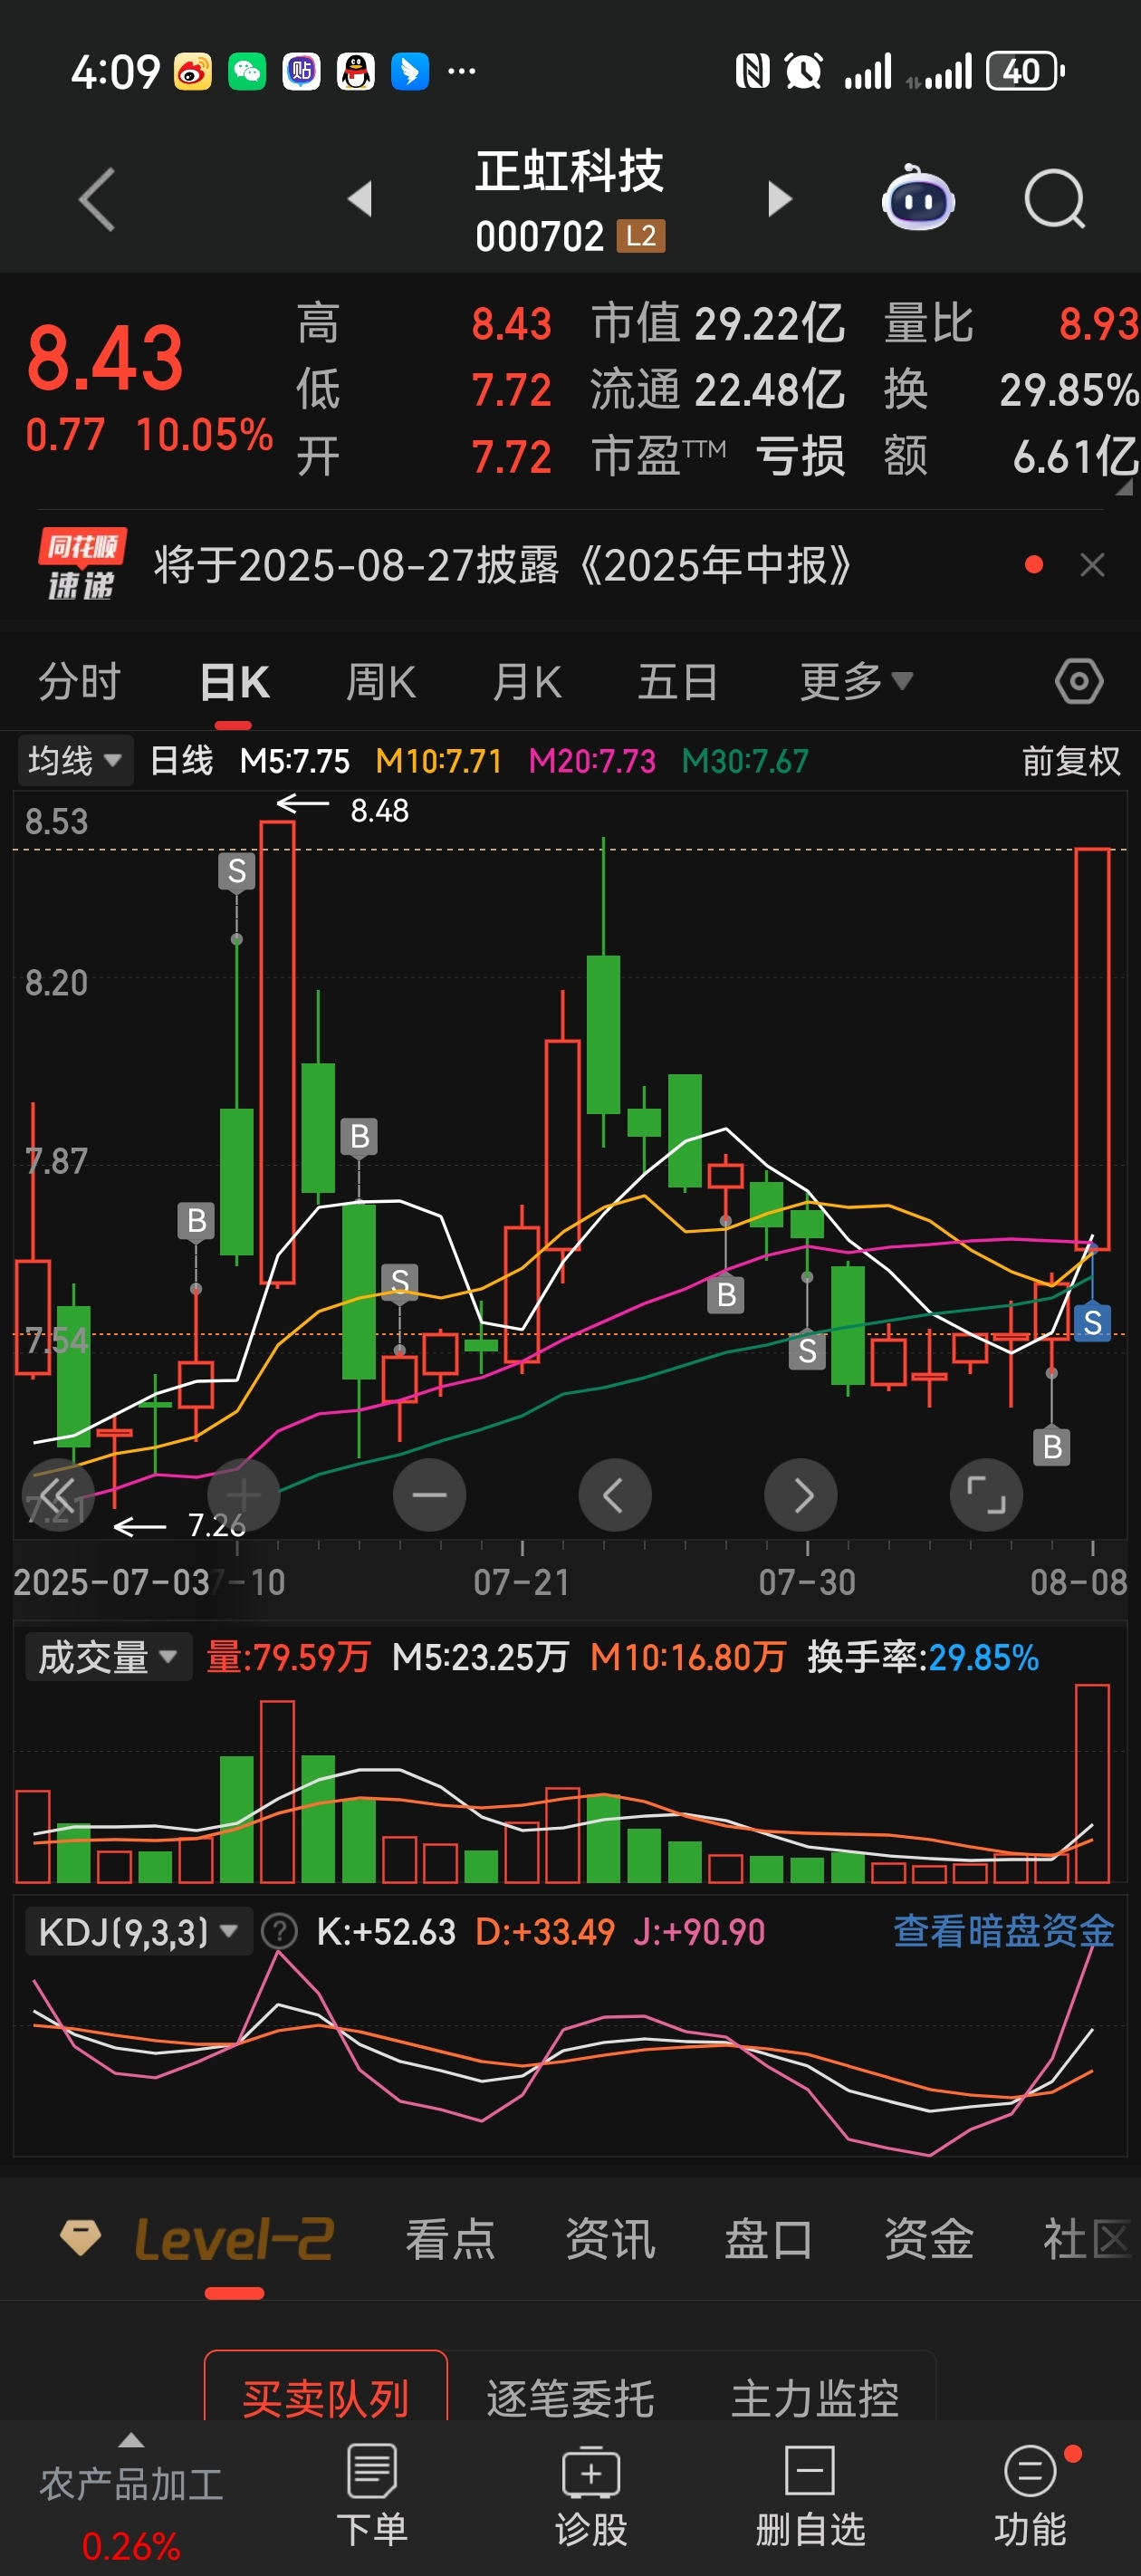Tap the 量:79.59万 volume reading
This screenshot has height=2576, width=1141.
(288, 1657)
